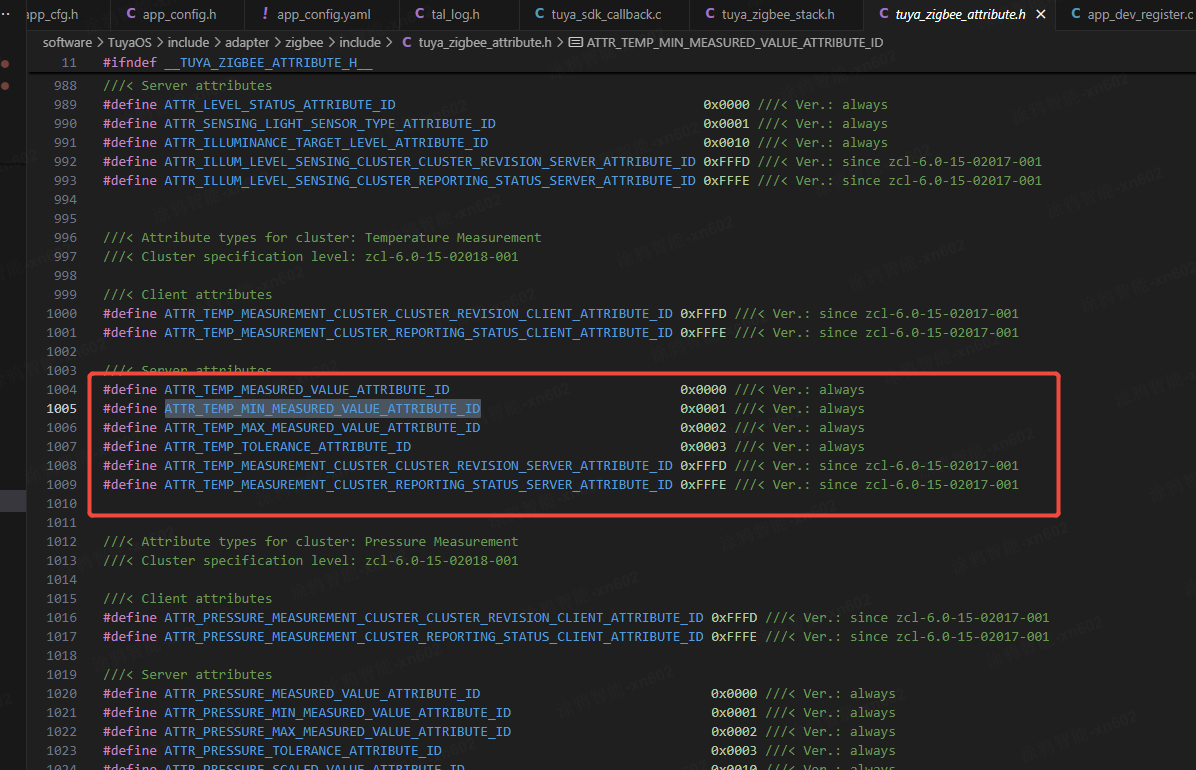Click the C icon on tal_log.h tab
This screenshot has width=1196, height=770.
click(x=420, y=14)
